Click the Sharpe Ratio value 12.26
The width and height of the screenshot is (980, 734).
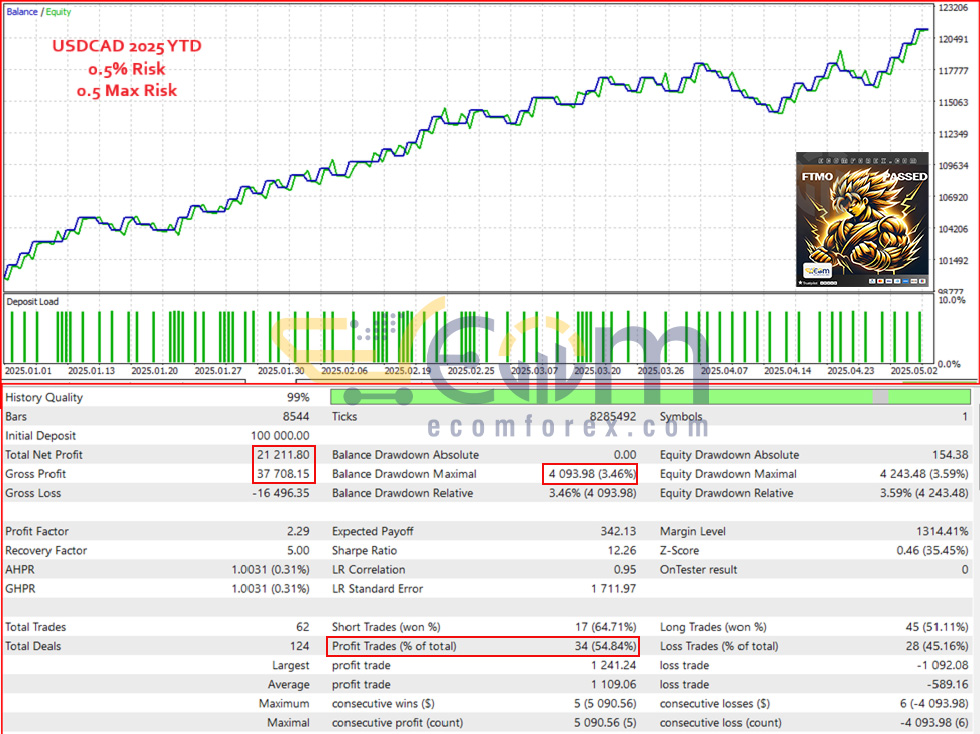point(622,550)
